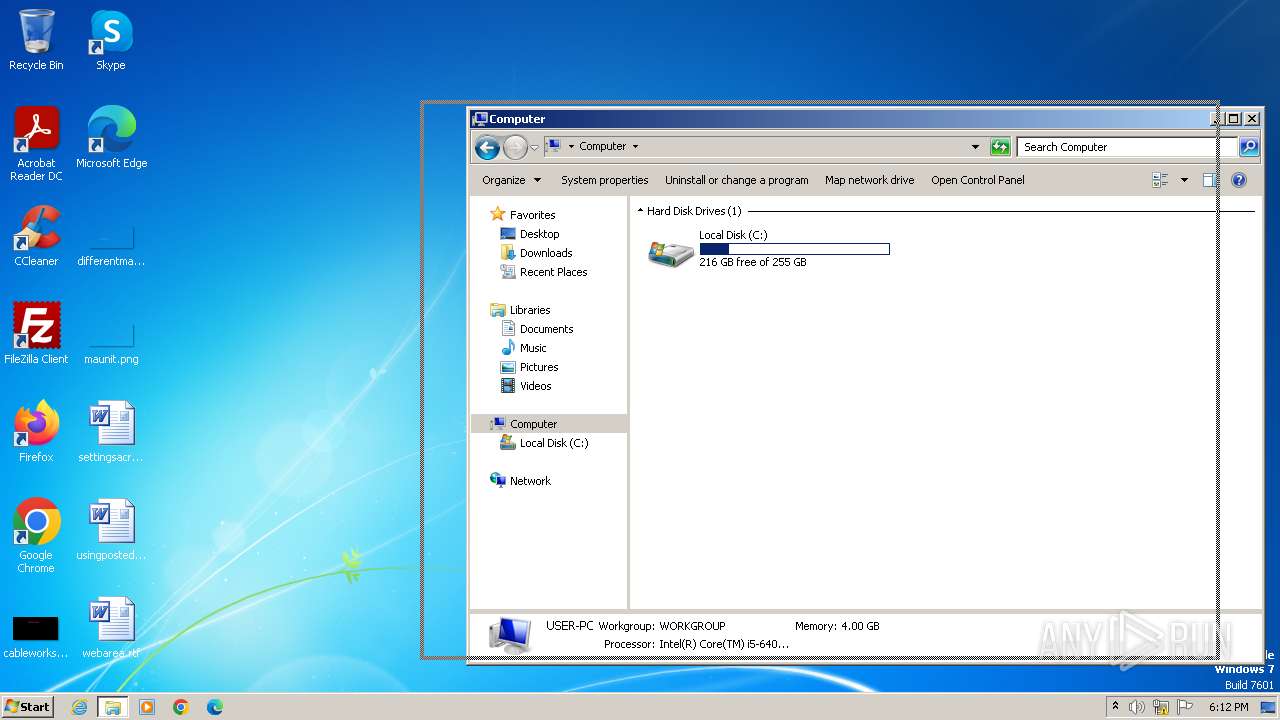Select the cableworks... desktop file

36,636
